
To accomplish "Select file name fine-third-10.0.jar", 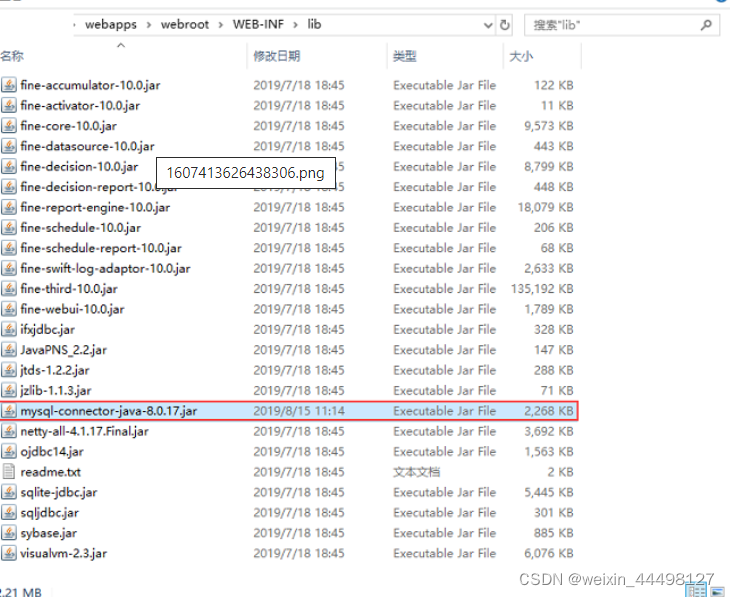I will pyautogui.click(x=69, y=289).
